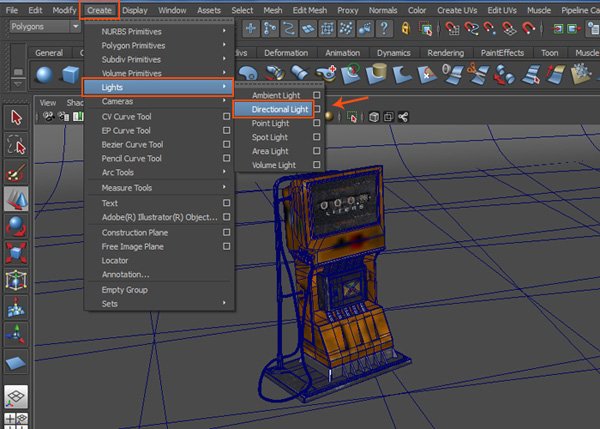Expand the Volume Primitives submenu

[158, 73]
